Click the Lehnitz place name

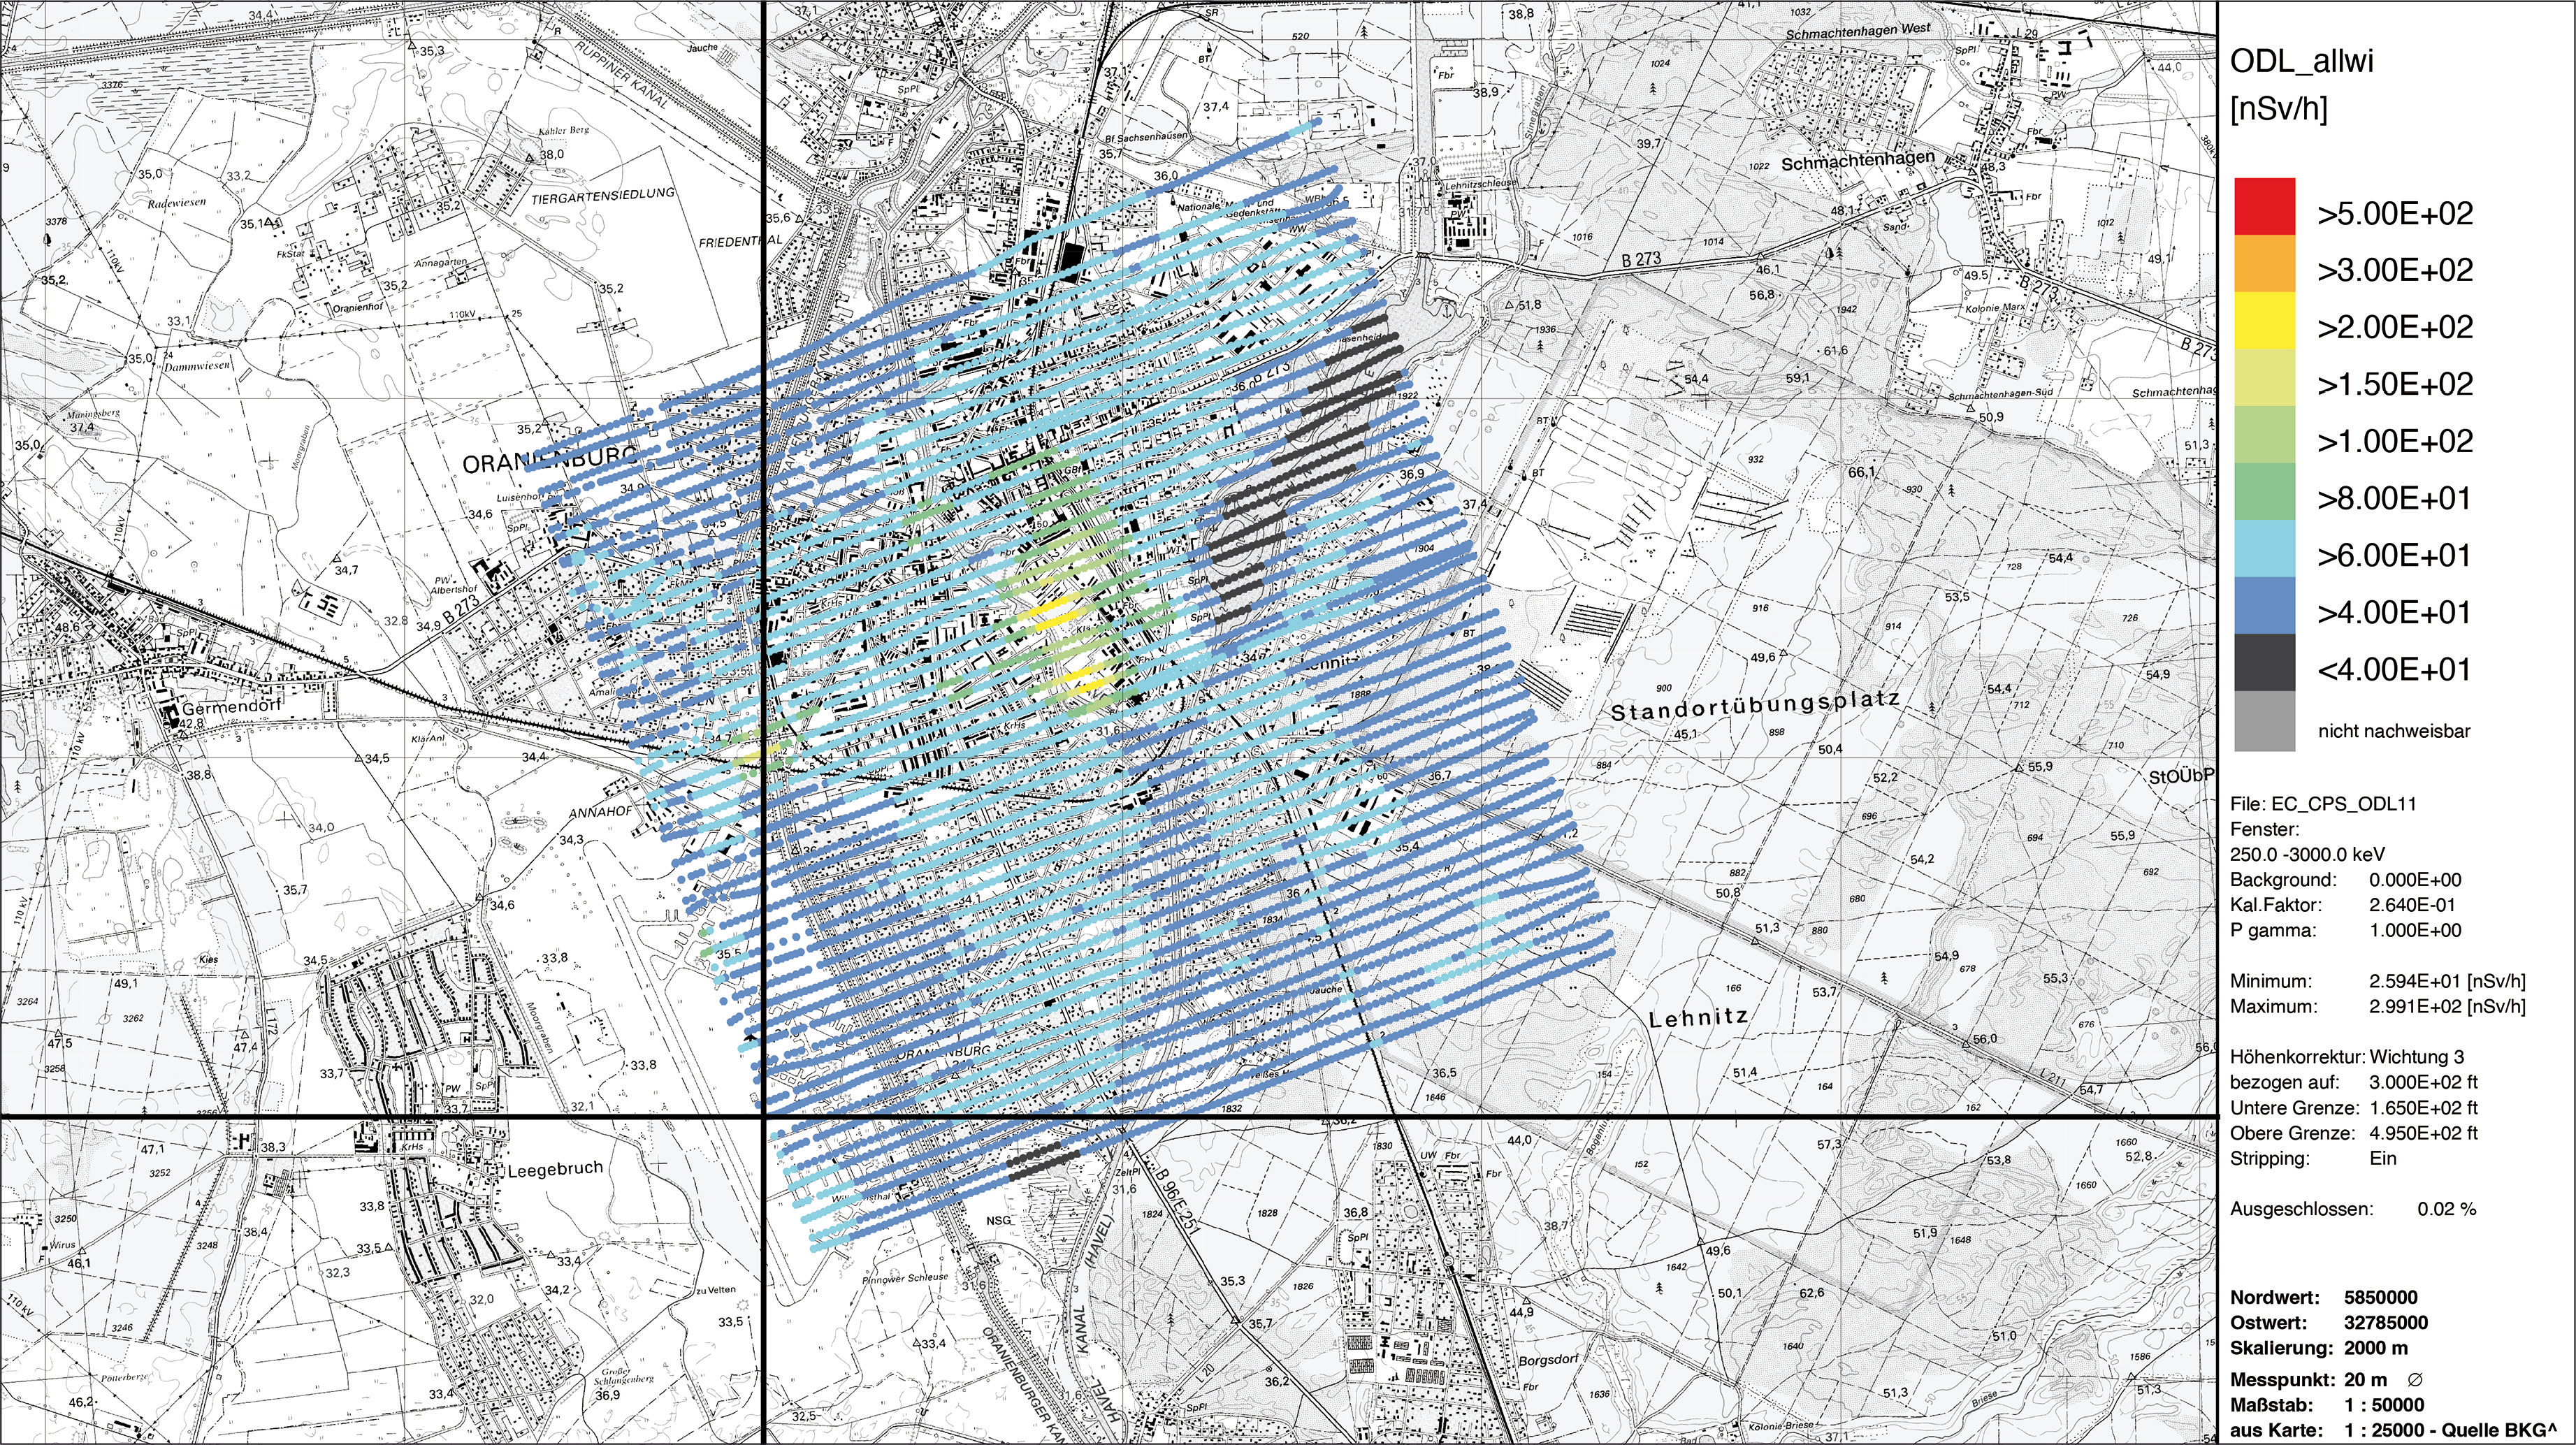pyautogui.click(x=1699, y=1018)
